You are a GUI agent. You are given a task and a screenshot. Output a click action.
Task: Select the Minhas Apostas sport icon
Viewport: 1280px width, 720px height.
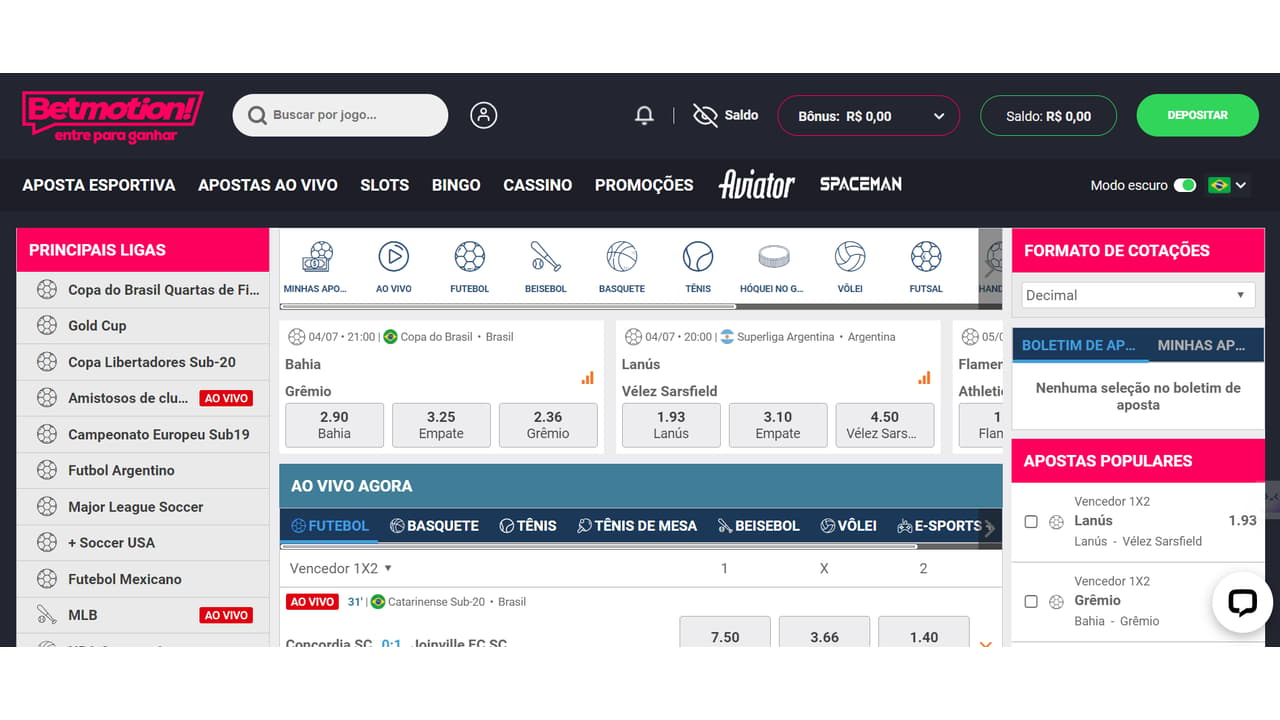pyautogui.click(x=316, y=258)
